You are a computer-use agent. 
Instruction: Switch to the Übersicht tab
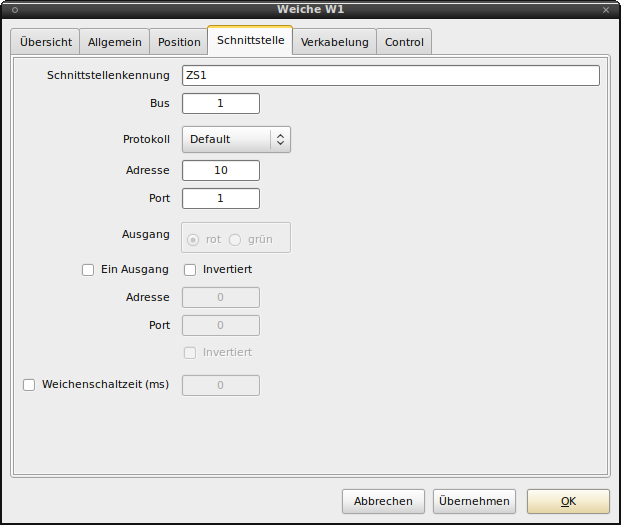[x=45, y=42]
